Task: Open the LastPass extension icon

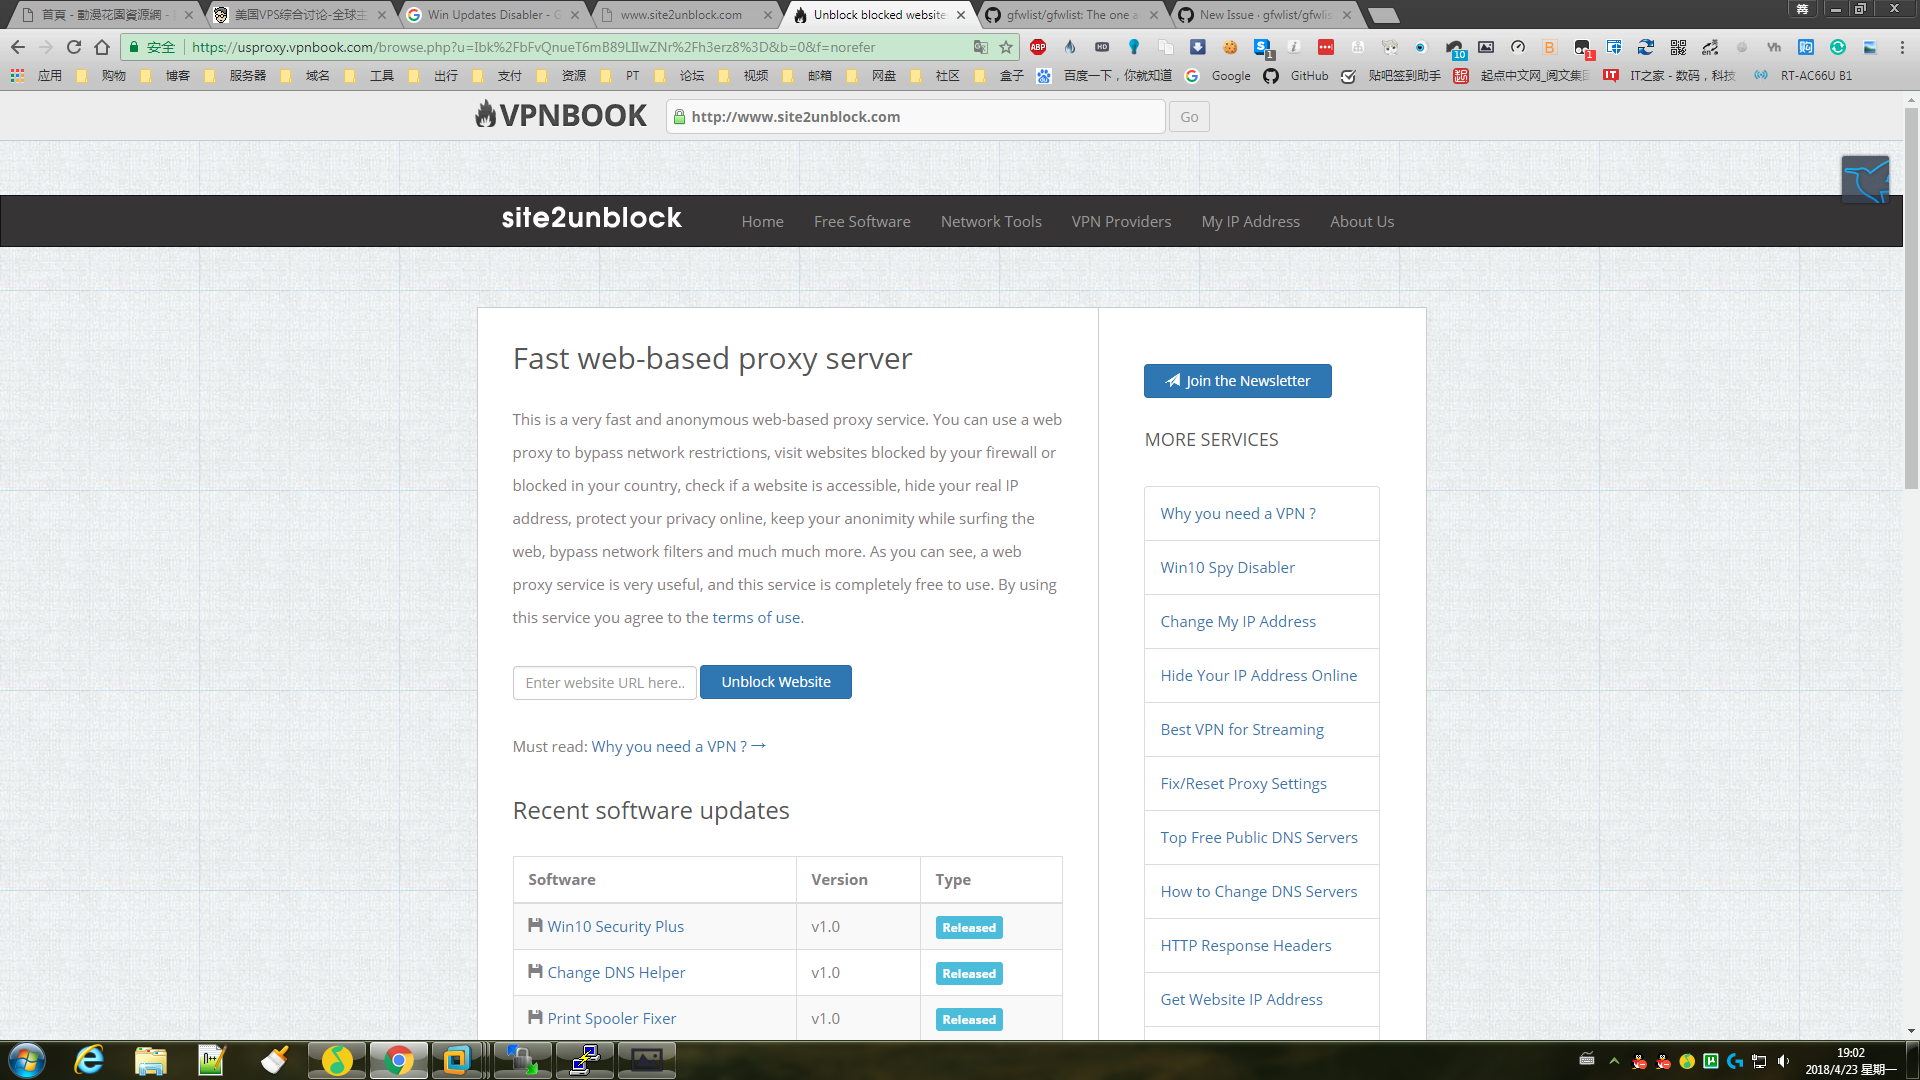Action: (x=1326, y=47)
